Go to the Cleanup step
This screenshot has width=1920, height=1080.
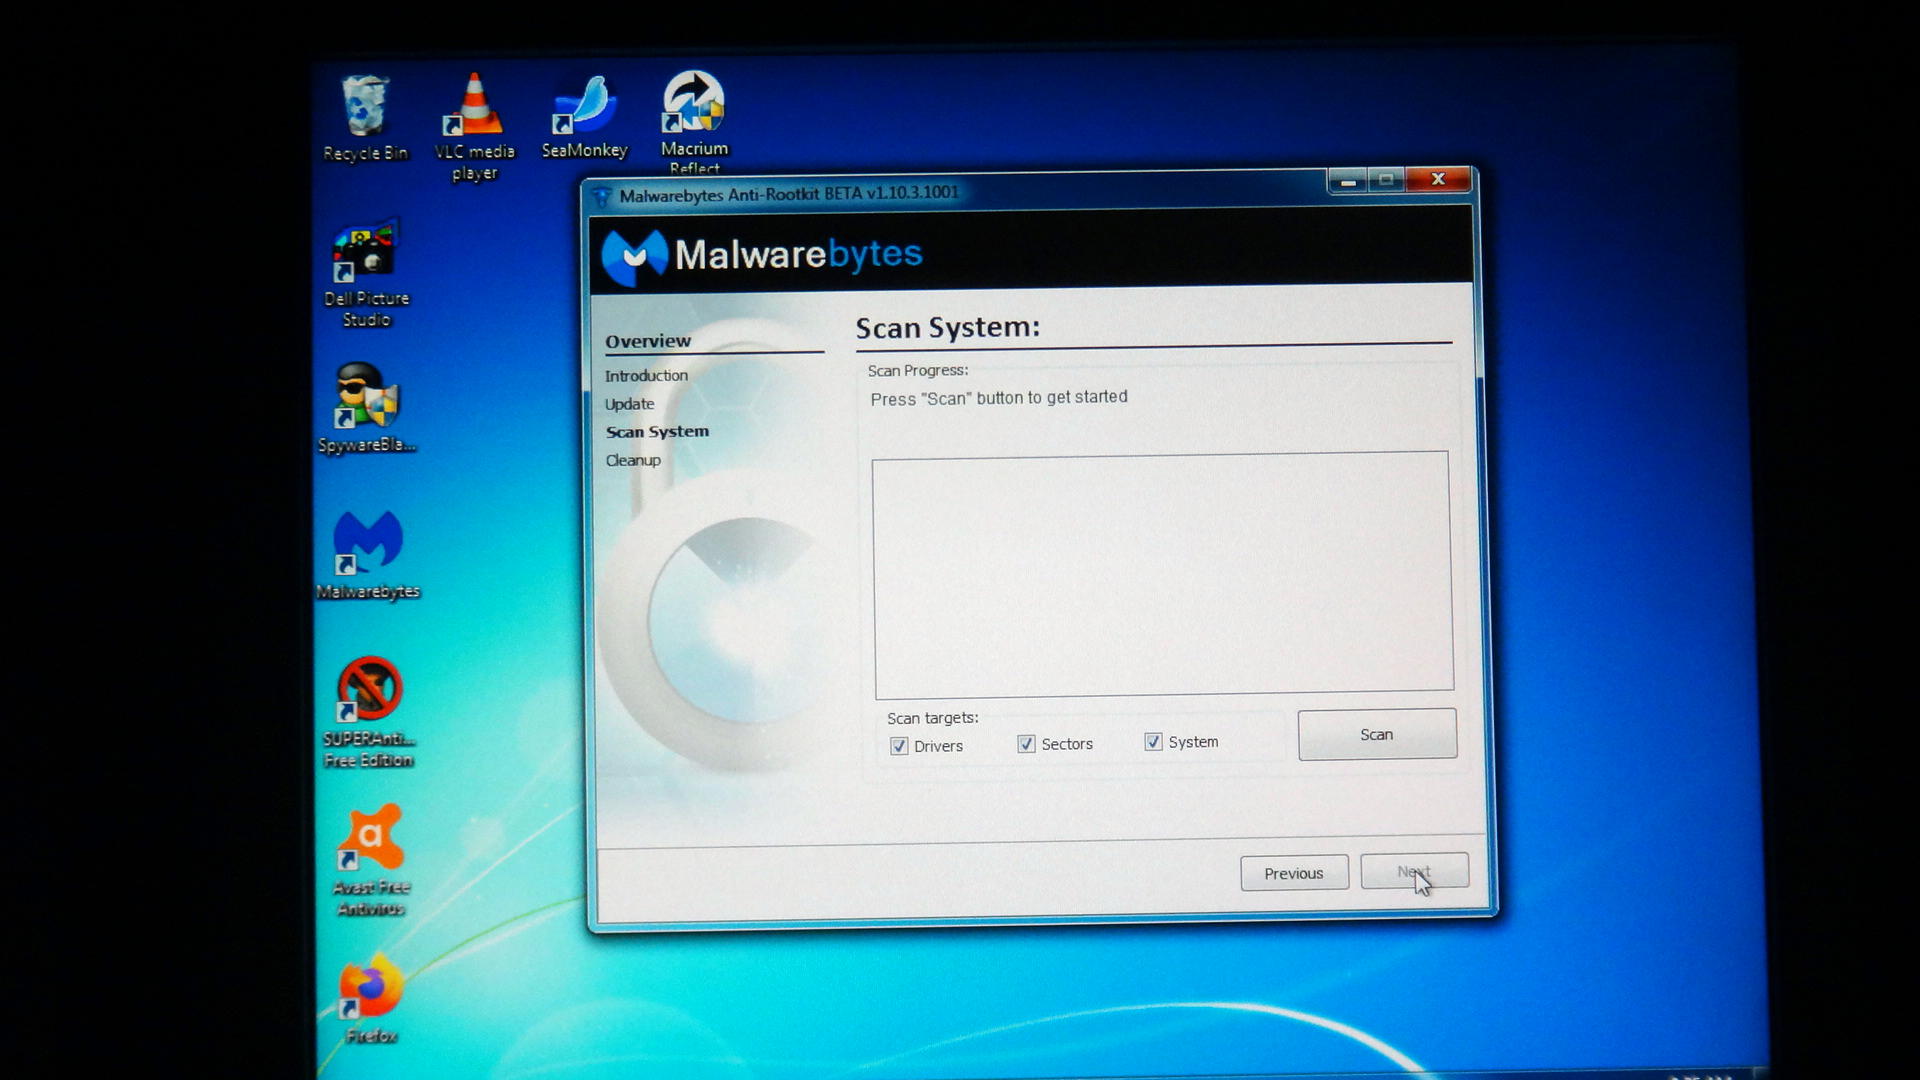click(x=633, y=460)
